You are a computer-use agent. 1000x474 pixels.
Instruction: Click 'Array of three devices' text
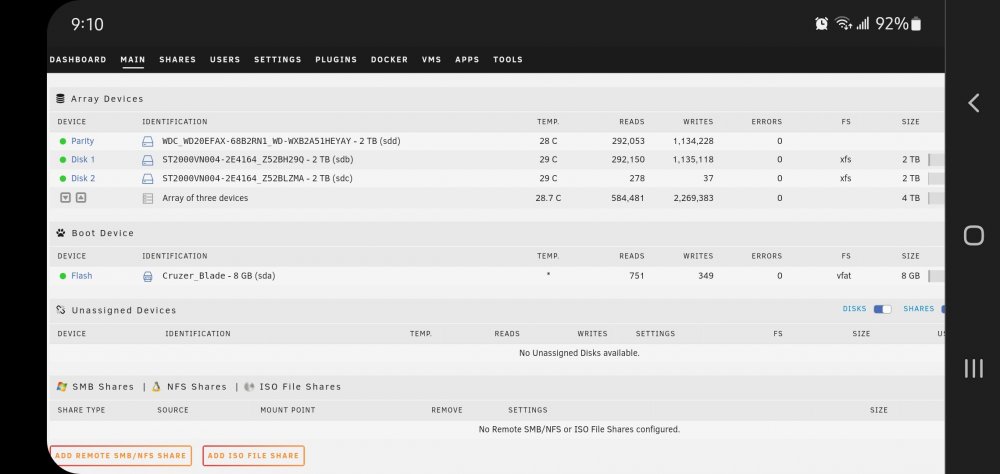(x=205, y=198)
